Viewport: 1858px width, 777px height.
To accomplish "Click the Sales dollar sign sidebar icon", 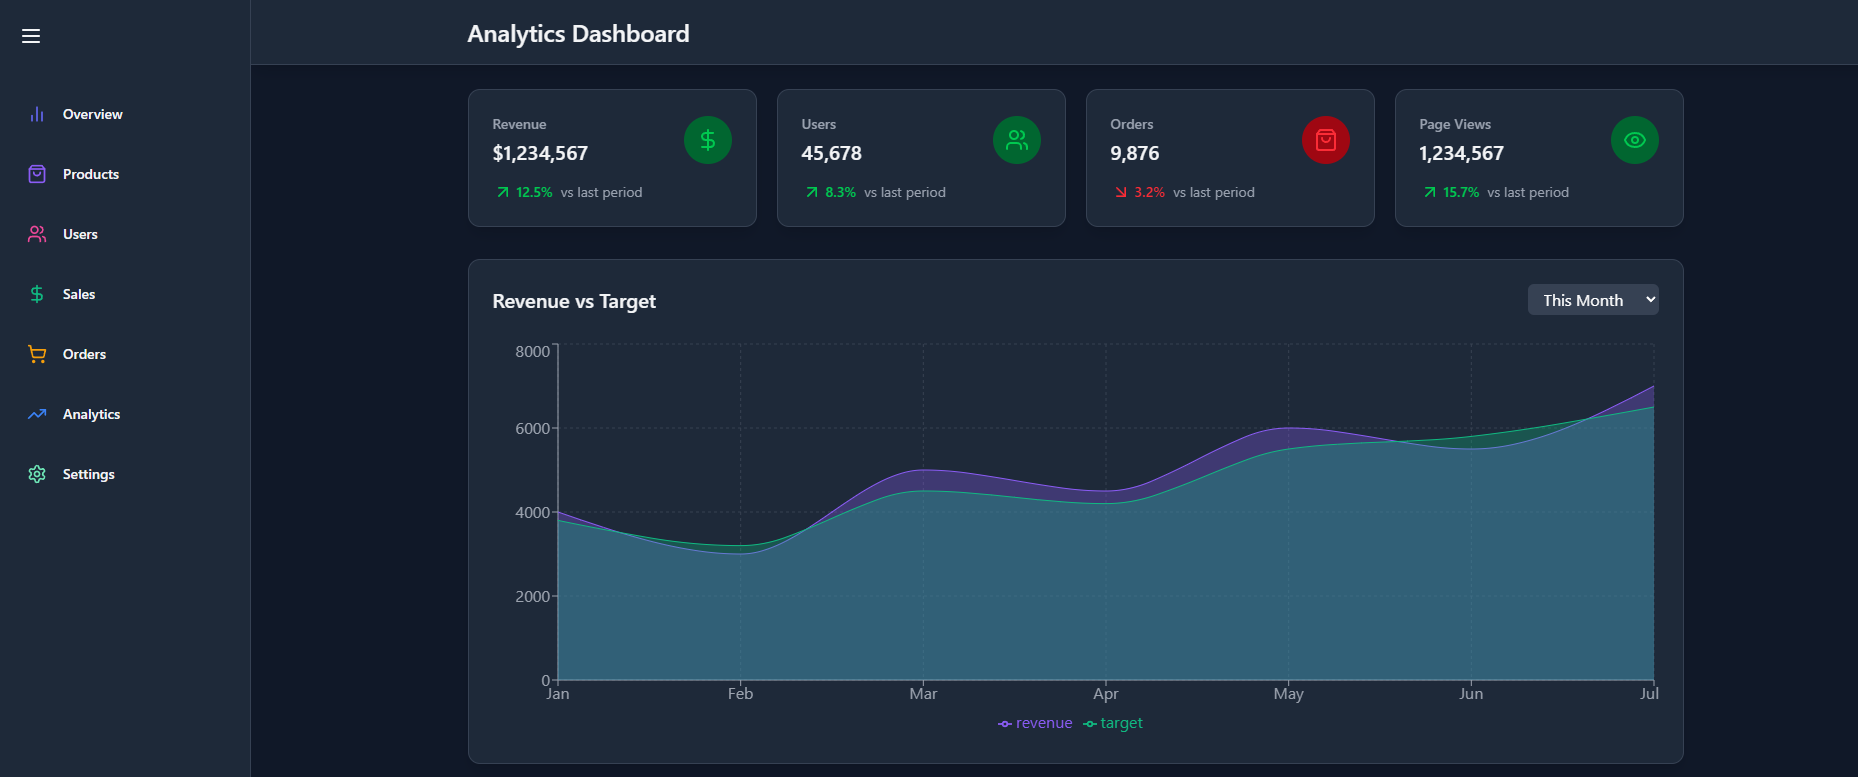I will [x=37, y=294].
